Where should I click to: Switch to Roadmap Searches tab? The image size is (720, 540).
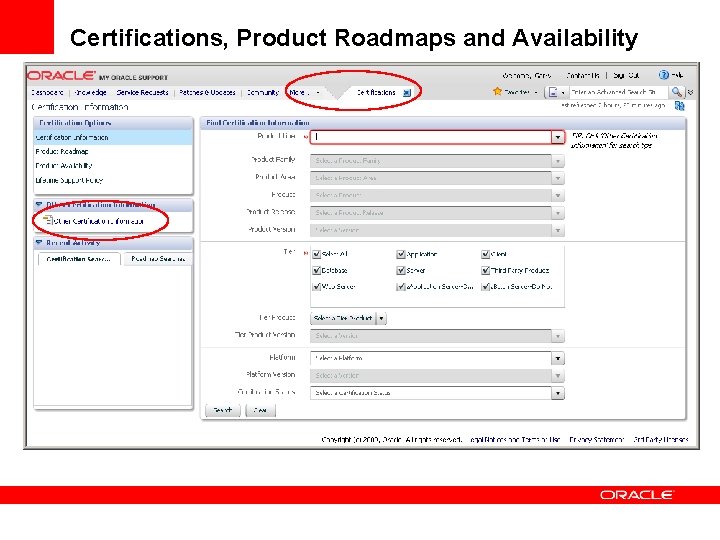coord(158,259)
